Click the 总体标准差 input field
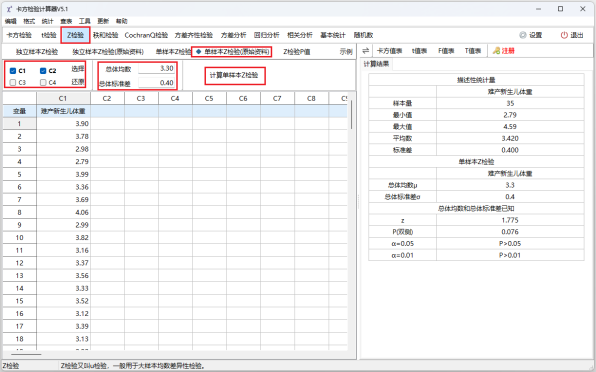This screenshot has width=596, height=372. (156, 83)
